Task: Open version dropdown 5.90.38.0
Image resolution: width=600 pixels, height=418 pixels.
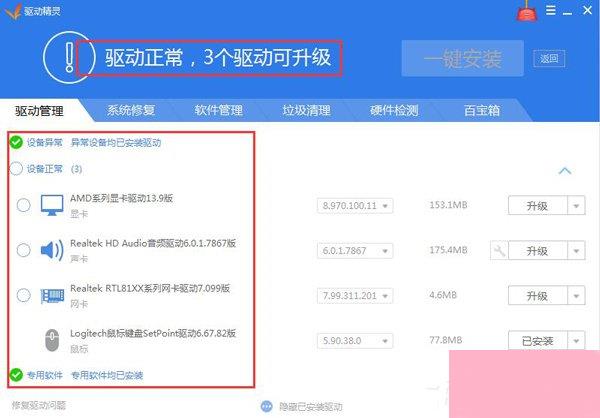Action: [355, 341]
